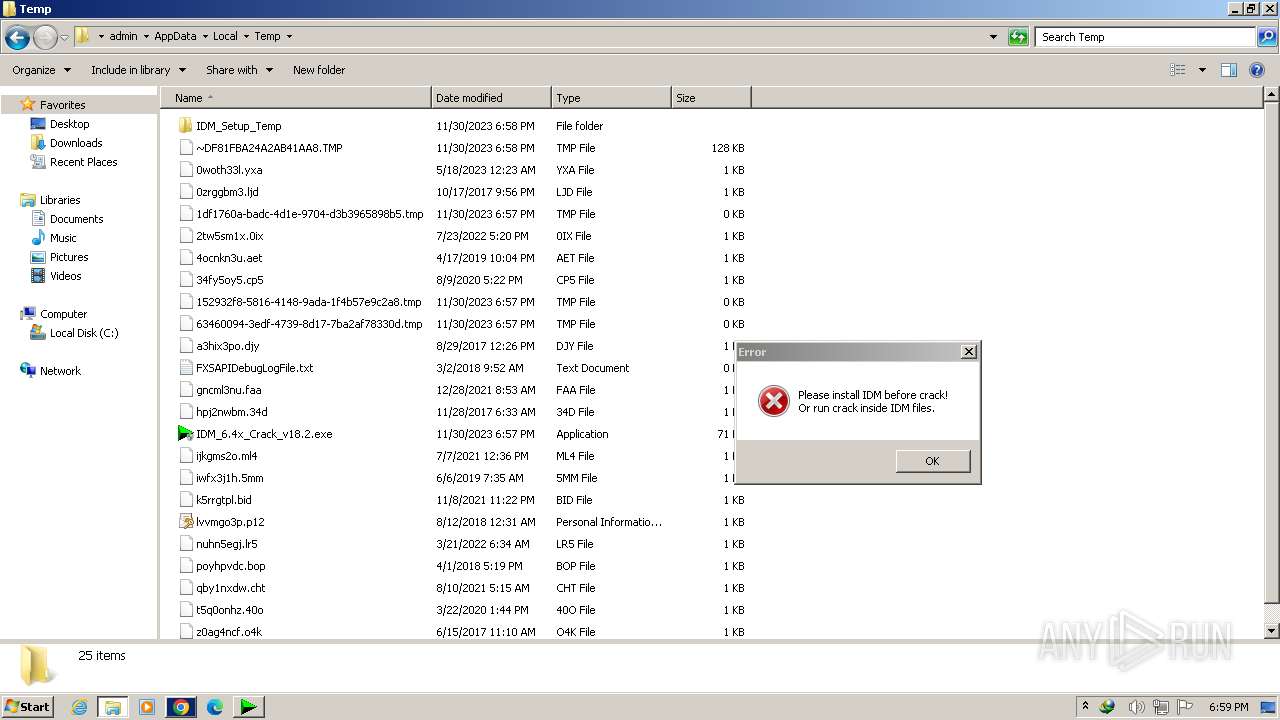This screenshot has height=720, width=1280.
Task: Select Computer in navigation pane
Action: pyautogui.click(x=63, y=314)
